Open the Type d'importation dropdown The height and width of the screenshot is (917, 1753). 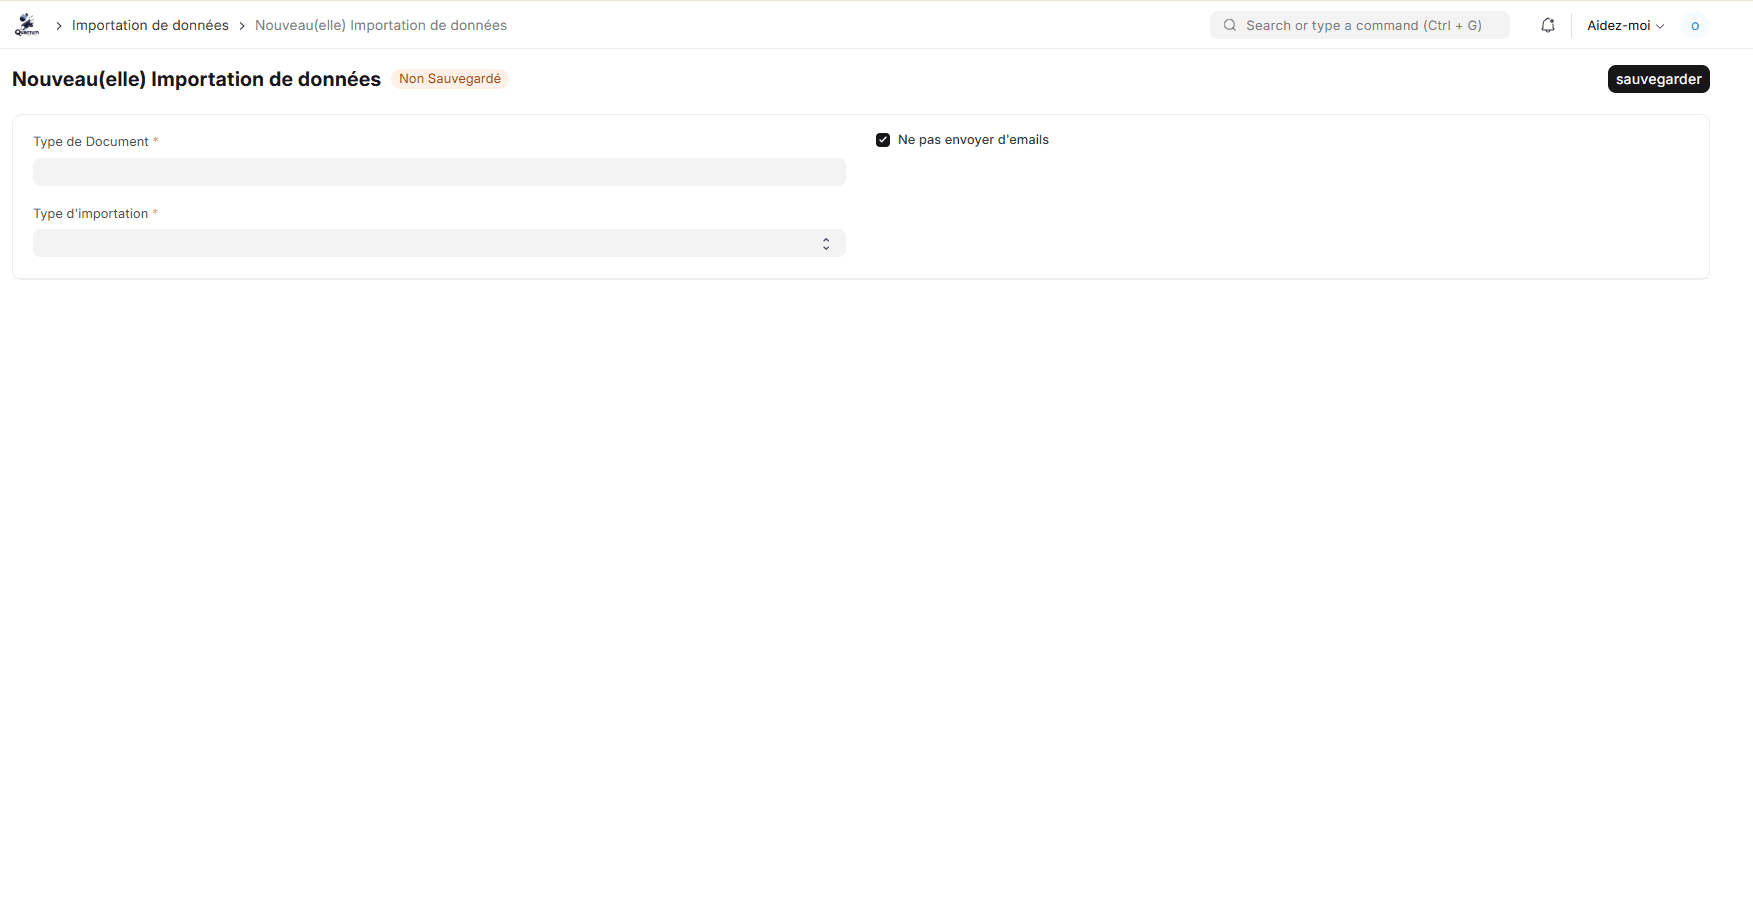click(x=439, y=243)
